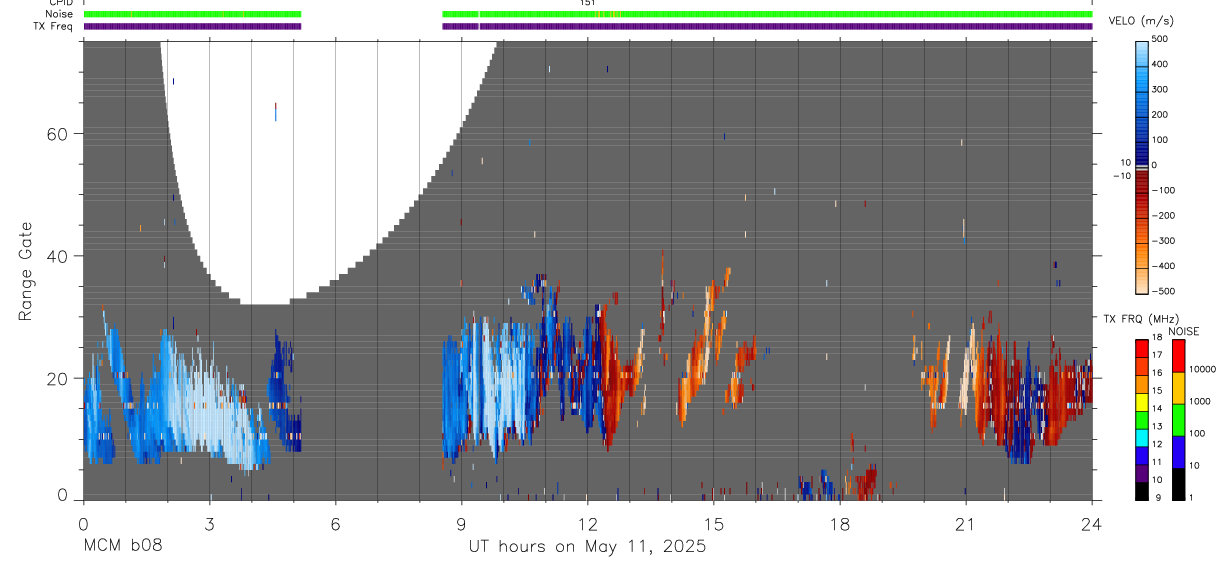Select the yellow swatch in TX FRQ legend

1142,401
